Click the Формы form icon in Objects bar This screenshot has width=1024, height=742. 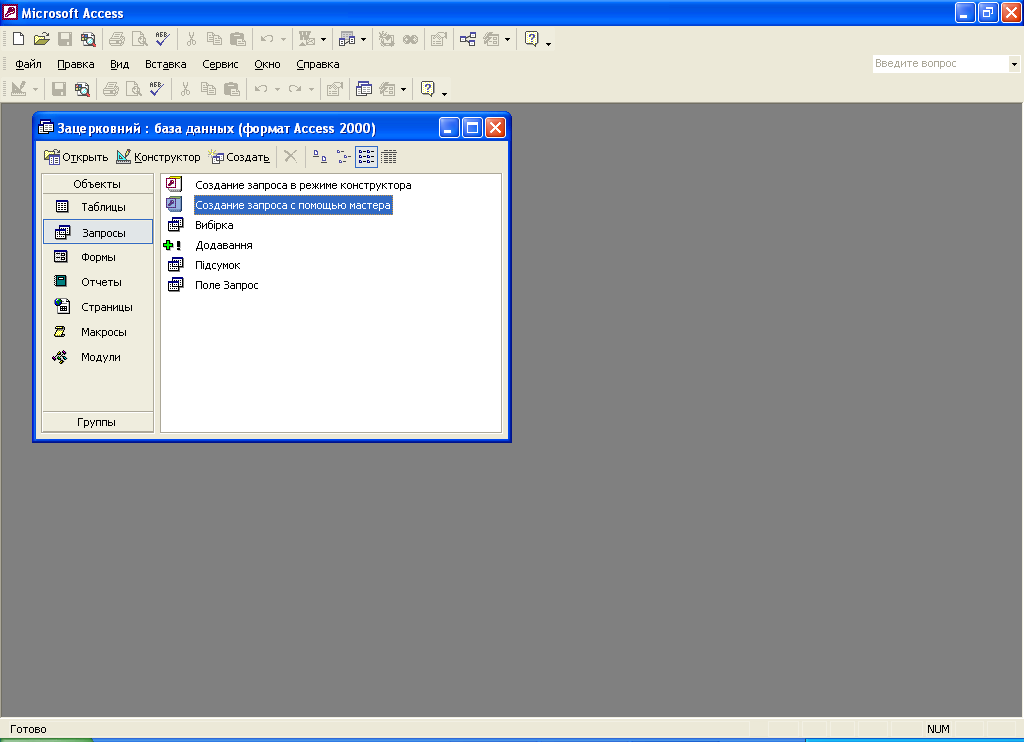pos(61,257)
